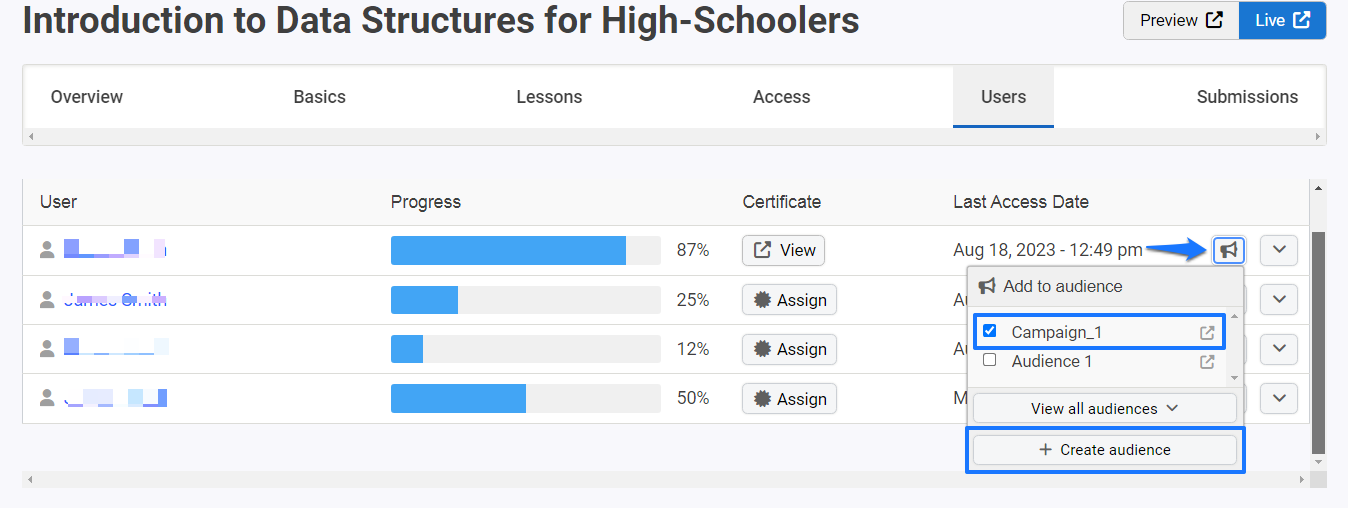
Task: Click the megaphone add-to-audience icon
Action: click(1229, 250)
